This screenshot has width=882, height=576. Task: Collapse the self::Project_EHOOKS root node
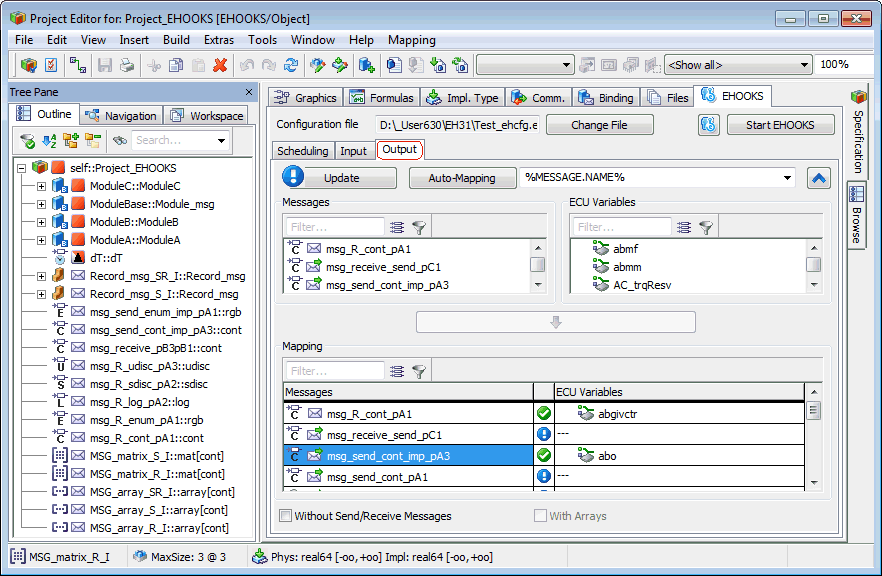21,168
